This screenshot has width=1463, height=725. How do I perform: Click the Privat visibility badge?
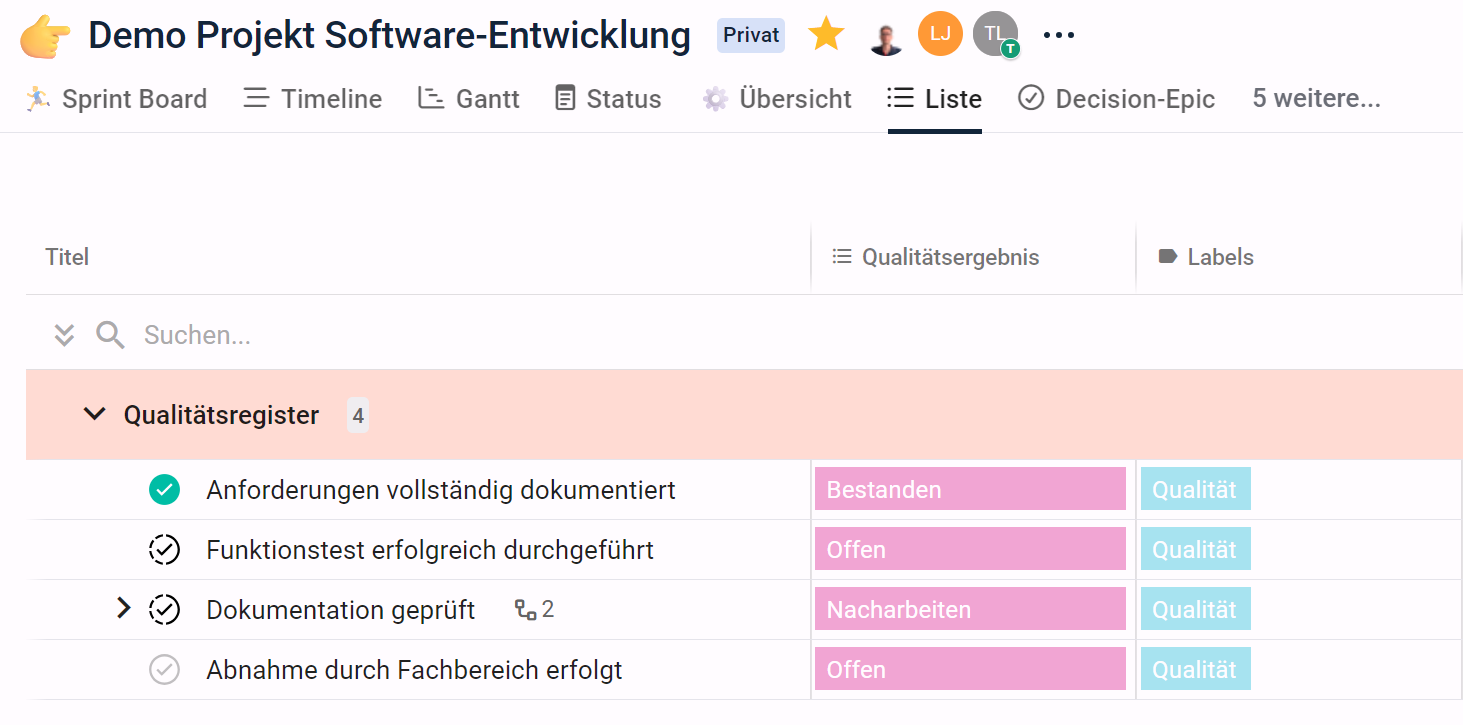(751, 36)
